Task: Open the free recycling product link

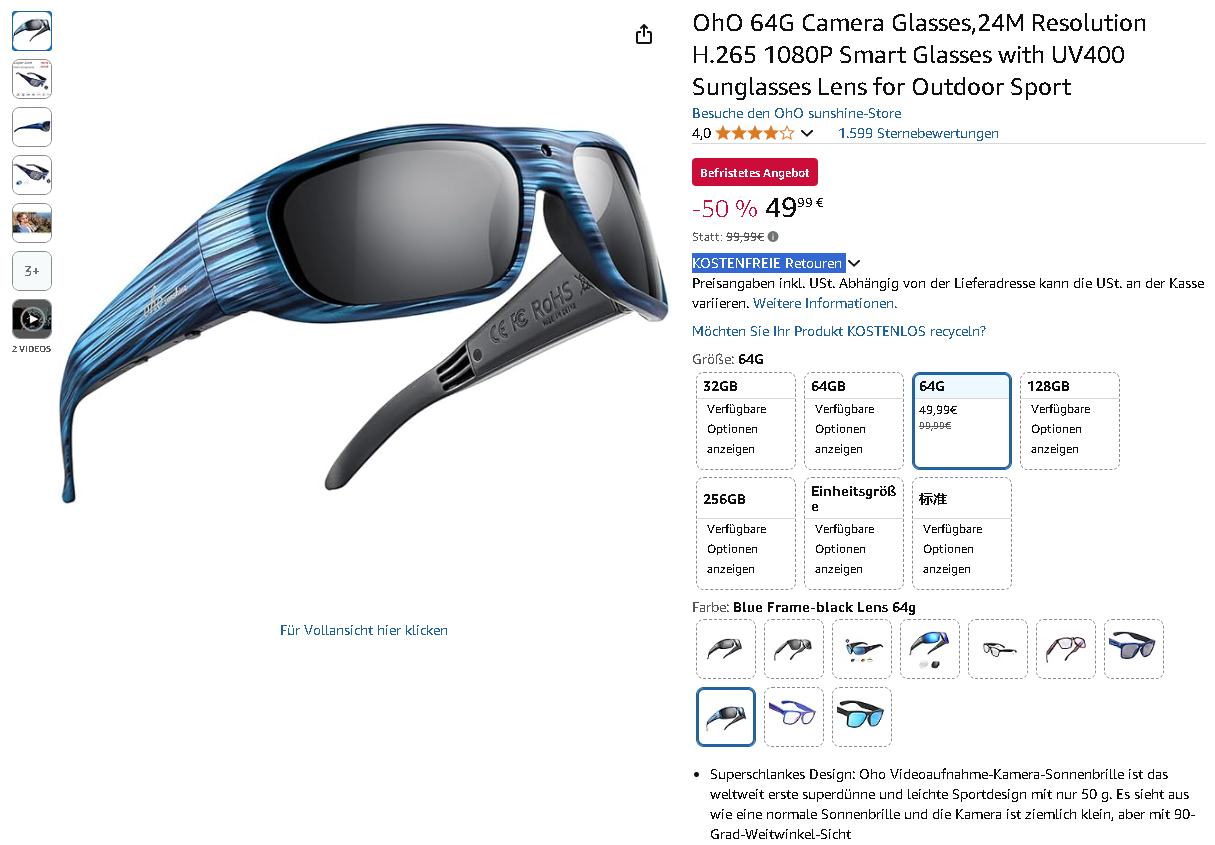Action: 839,331
